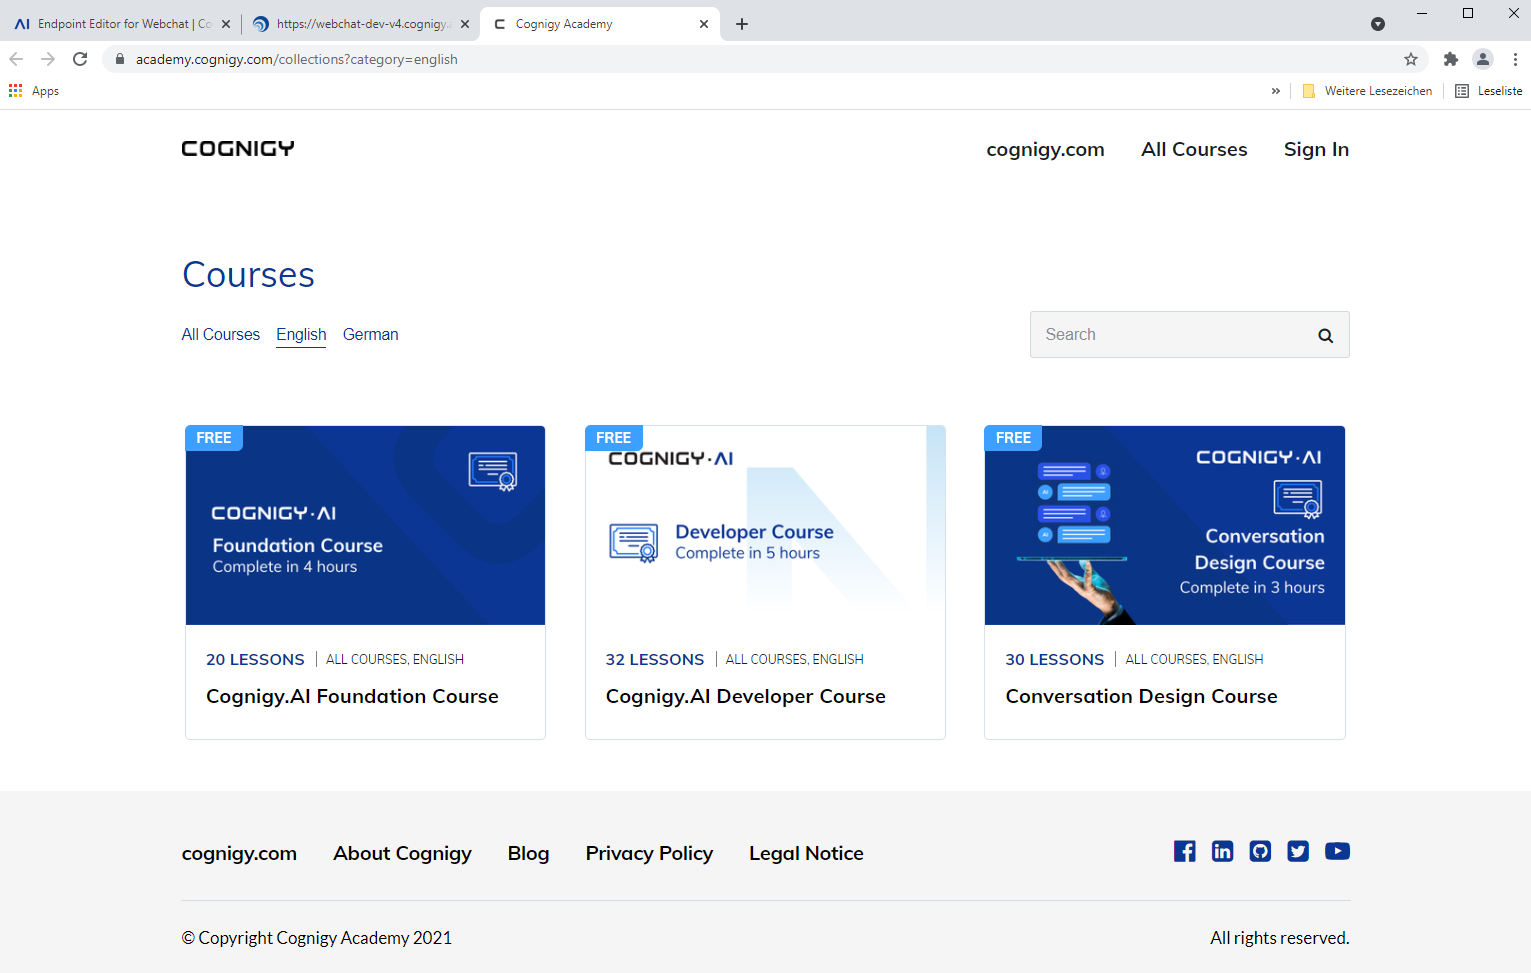Click the All rights reserved text
Viewport: 1531px width, 973px height.
tap(1279, 938)
